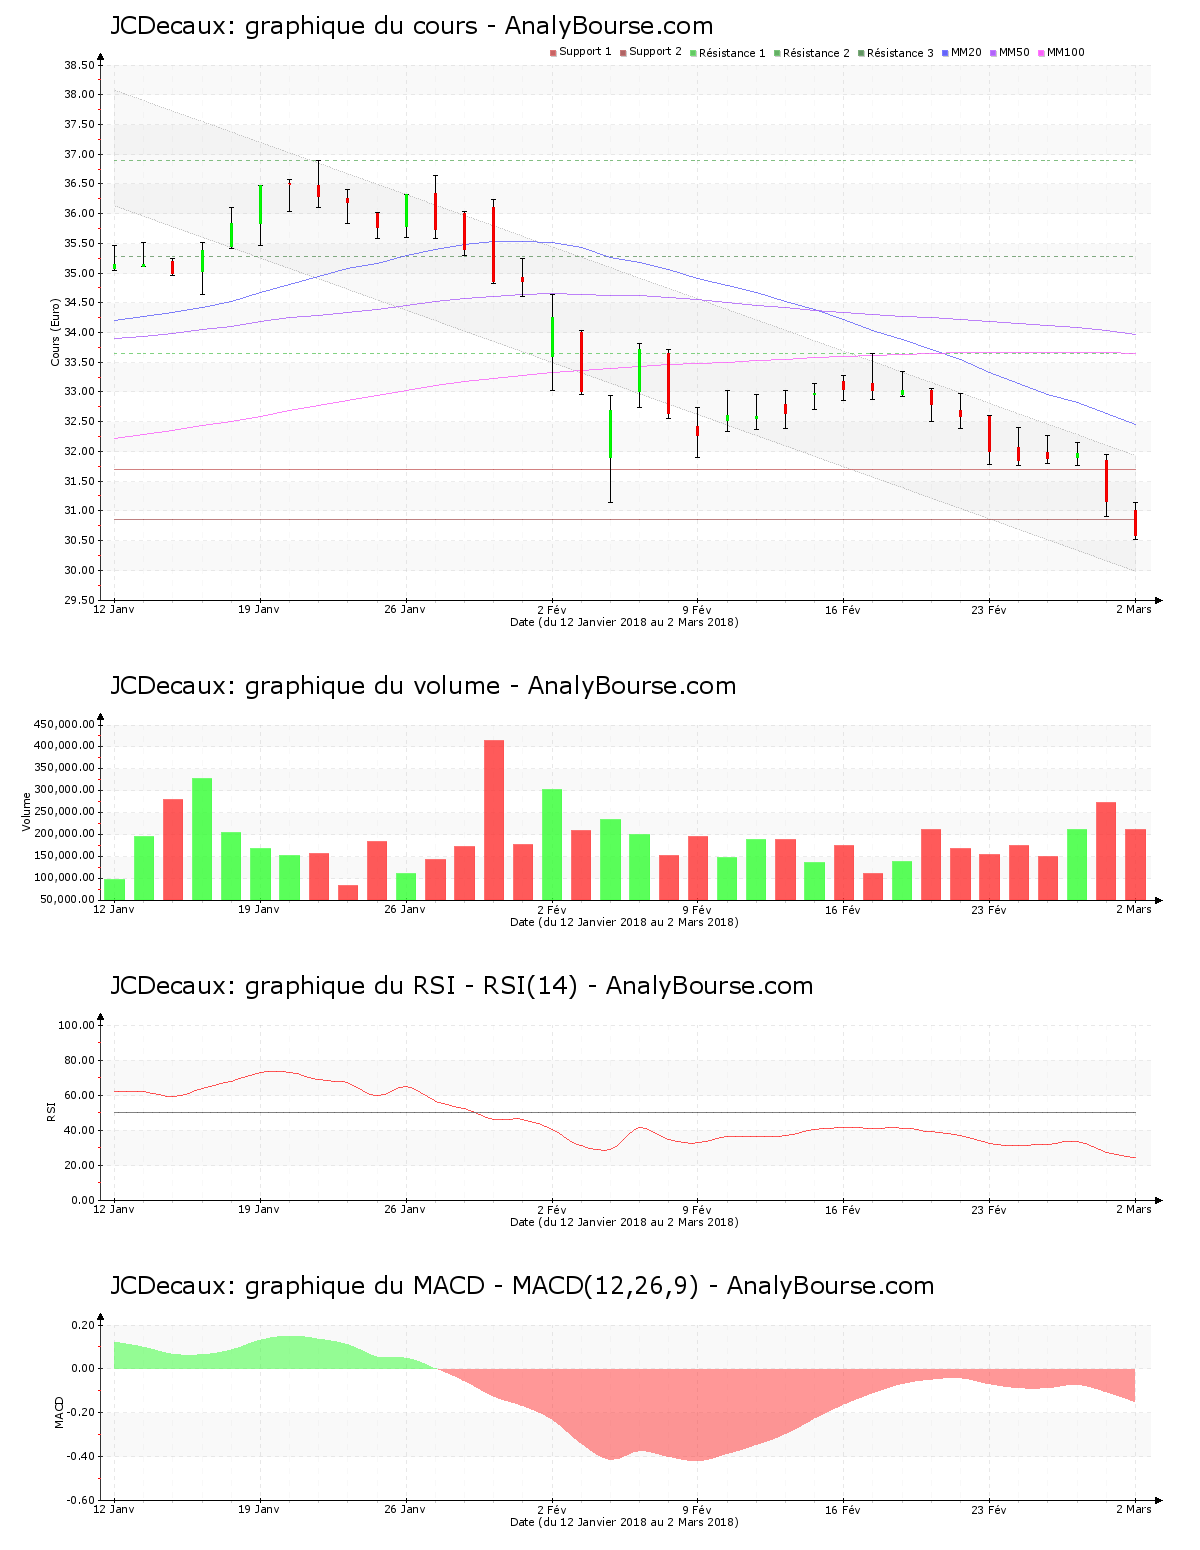Click the '250,000.00' volume axis value

[x=65, y=812]
